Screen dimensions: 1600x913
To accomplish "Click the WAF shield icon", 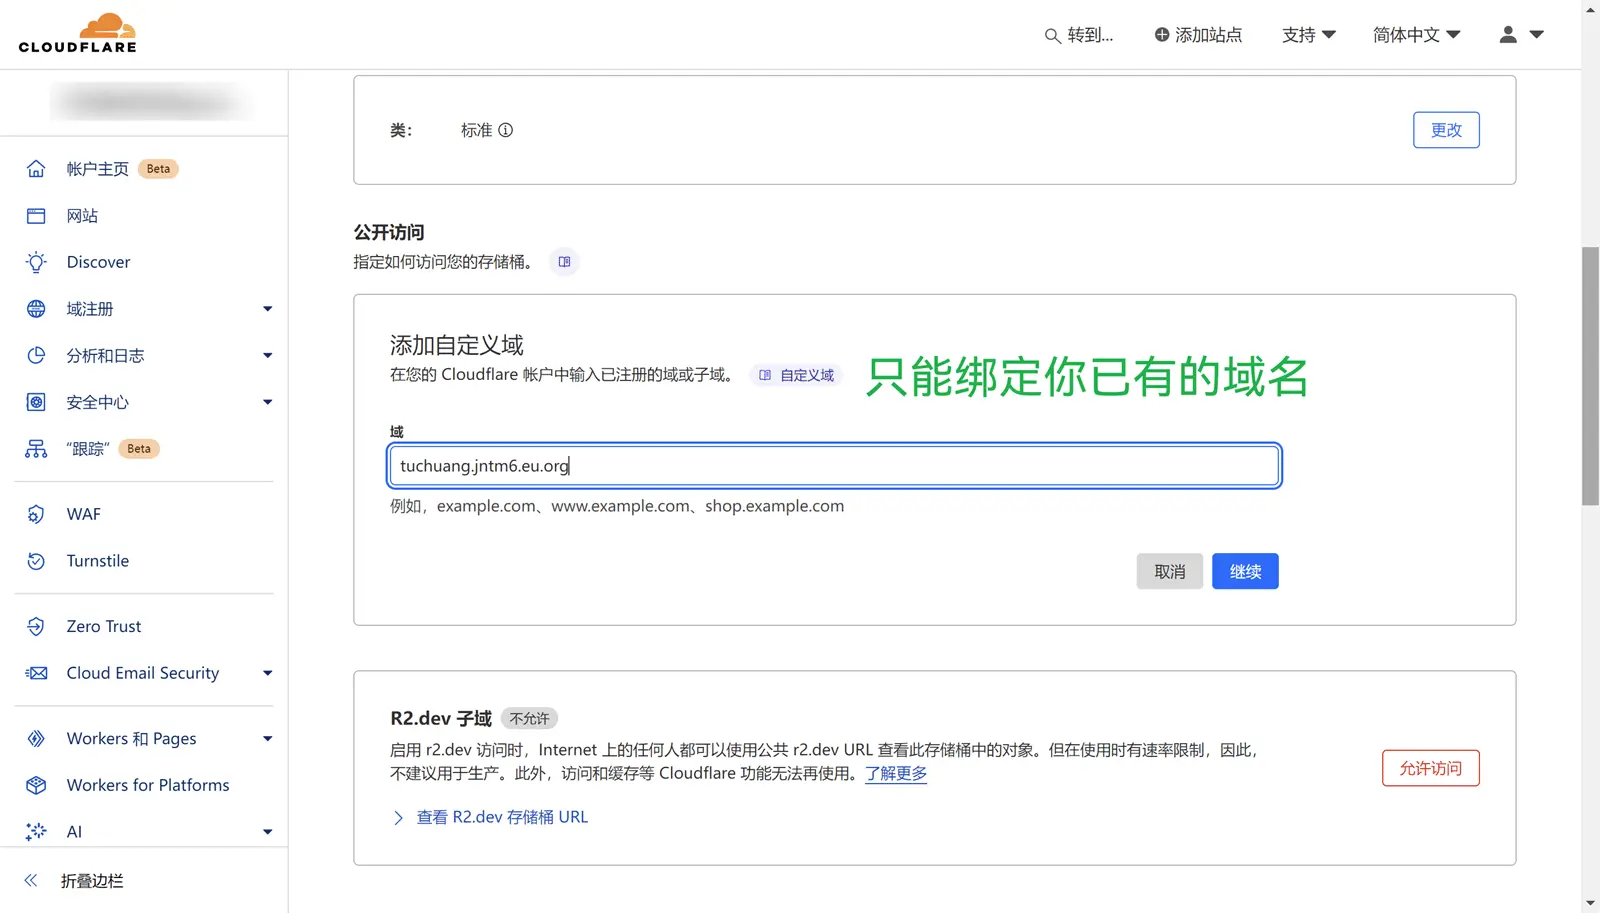I will 36,514.
